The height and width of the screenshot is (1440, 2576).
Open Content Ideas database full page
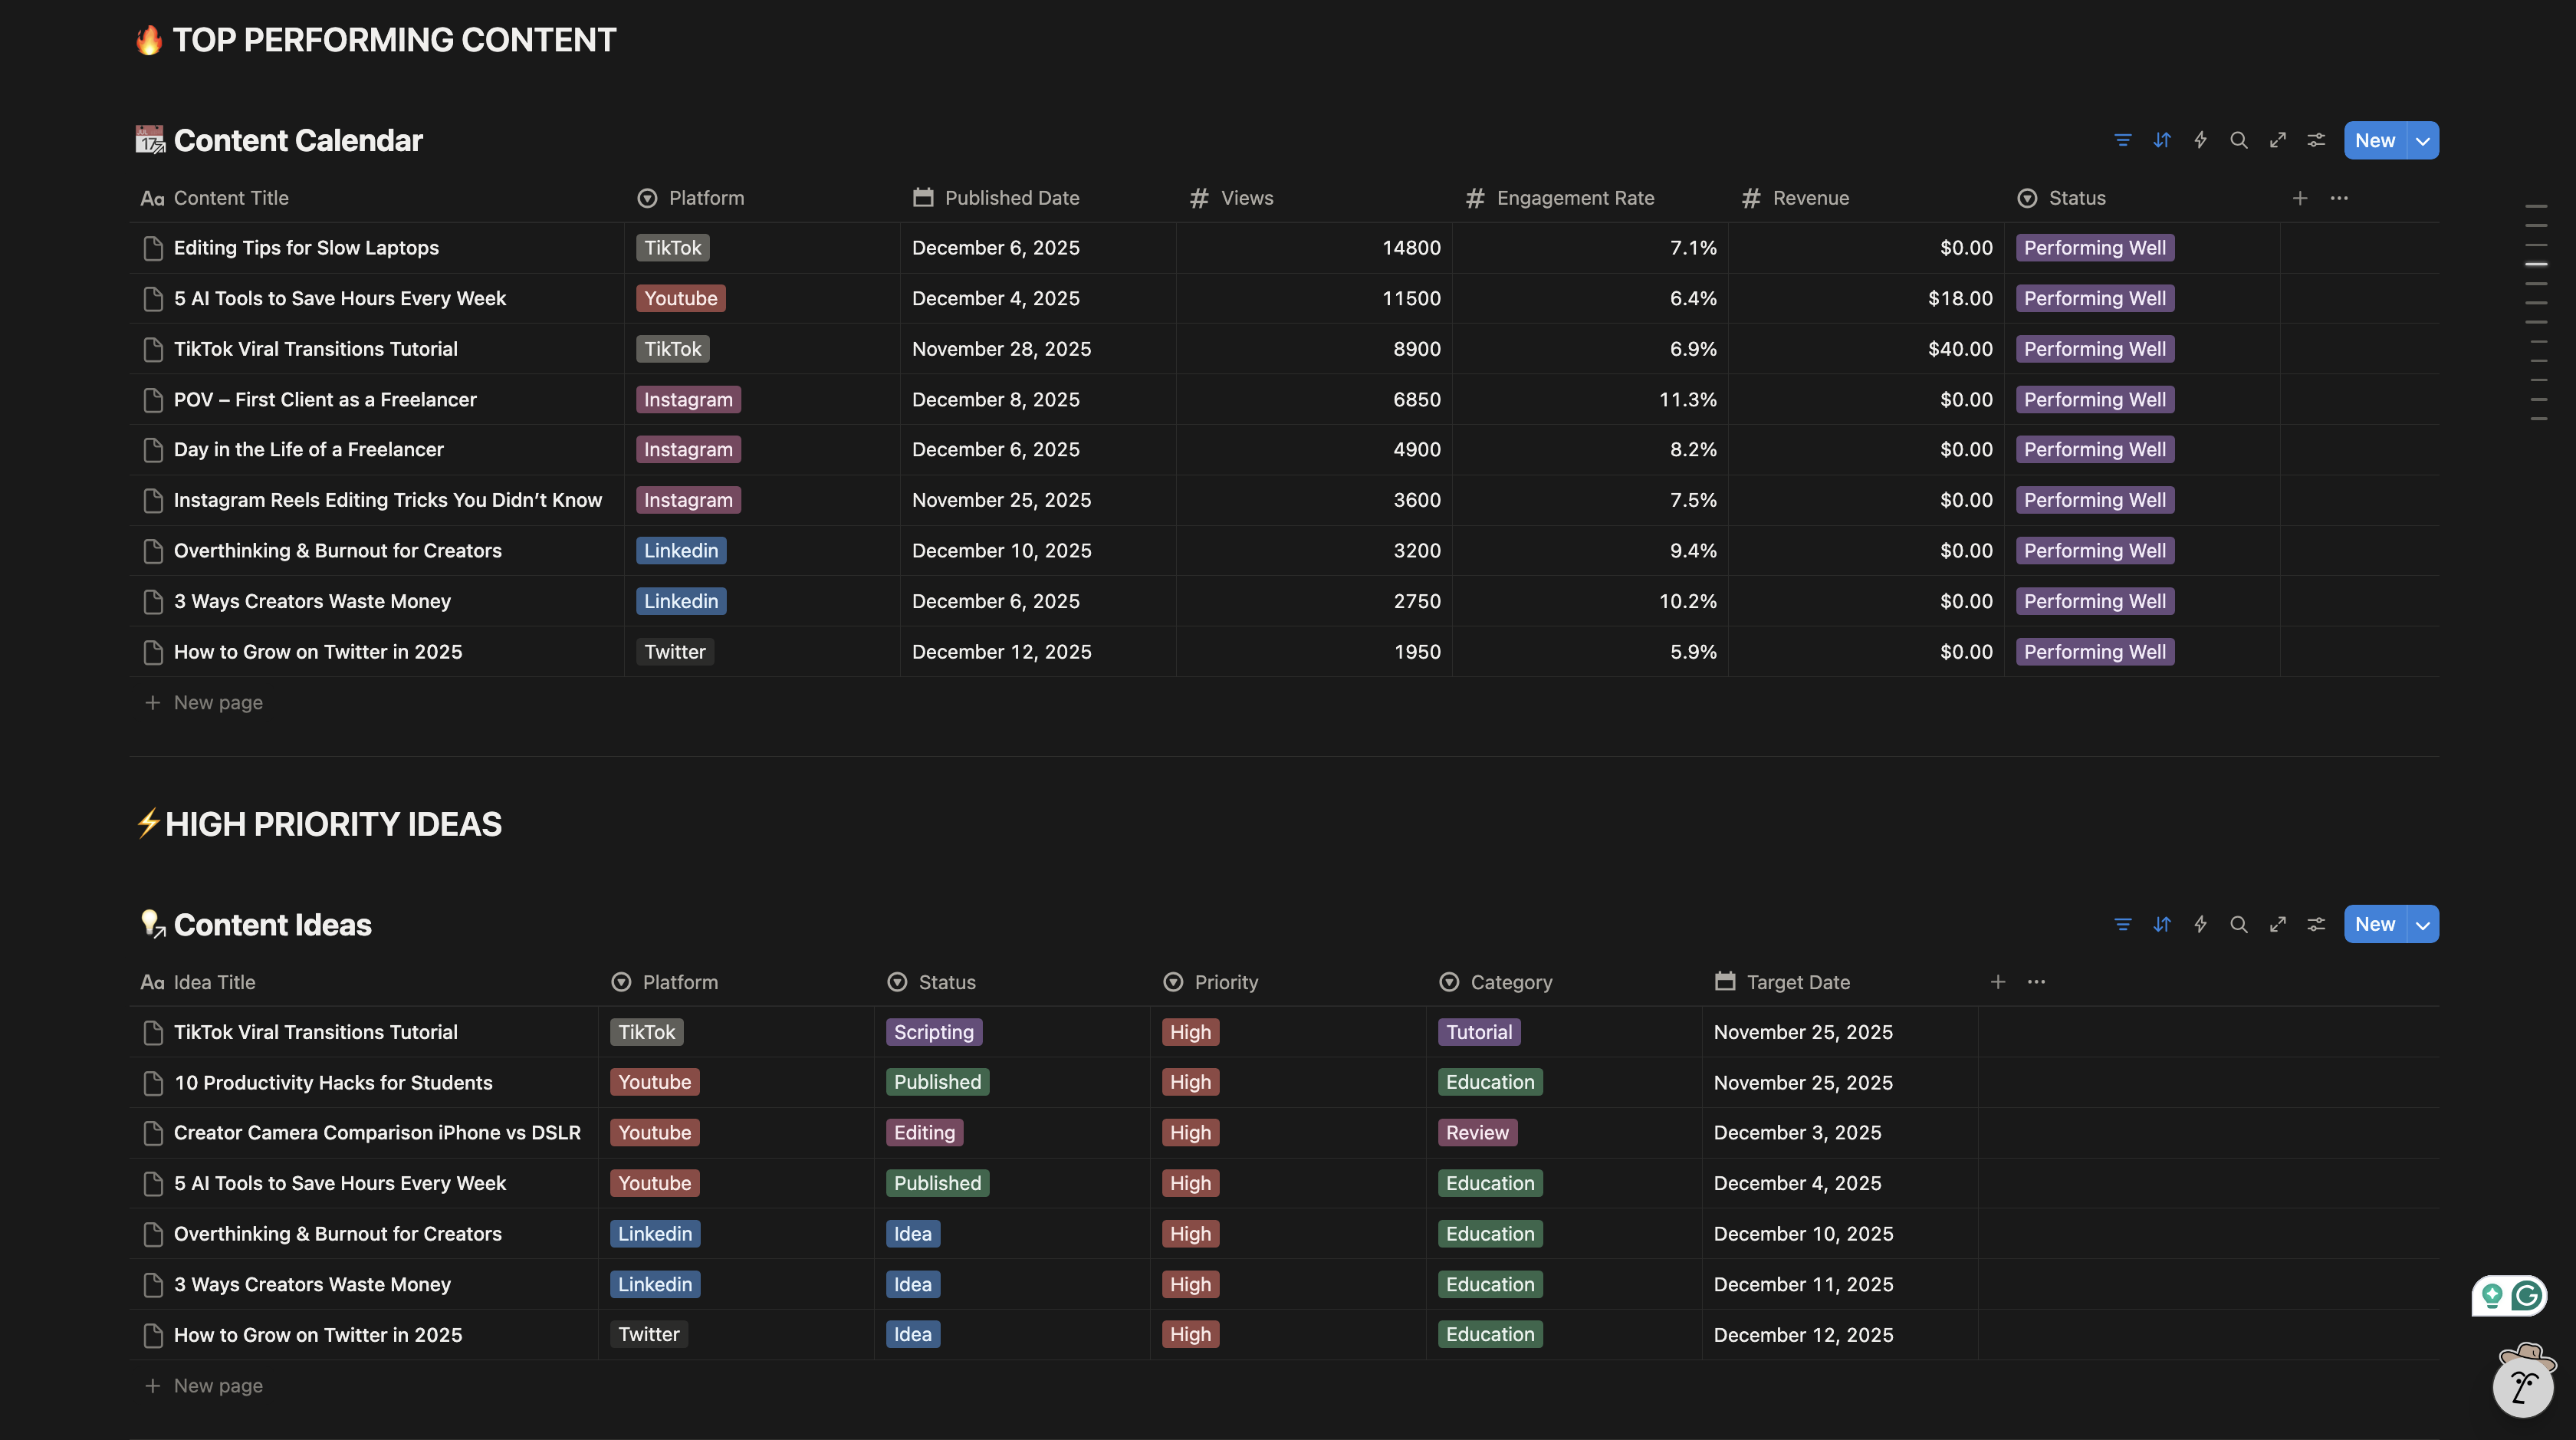(2277, 924)
